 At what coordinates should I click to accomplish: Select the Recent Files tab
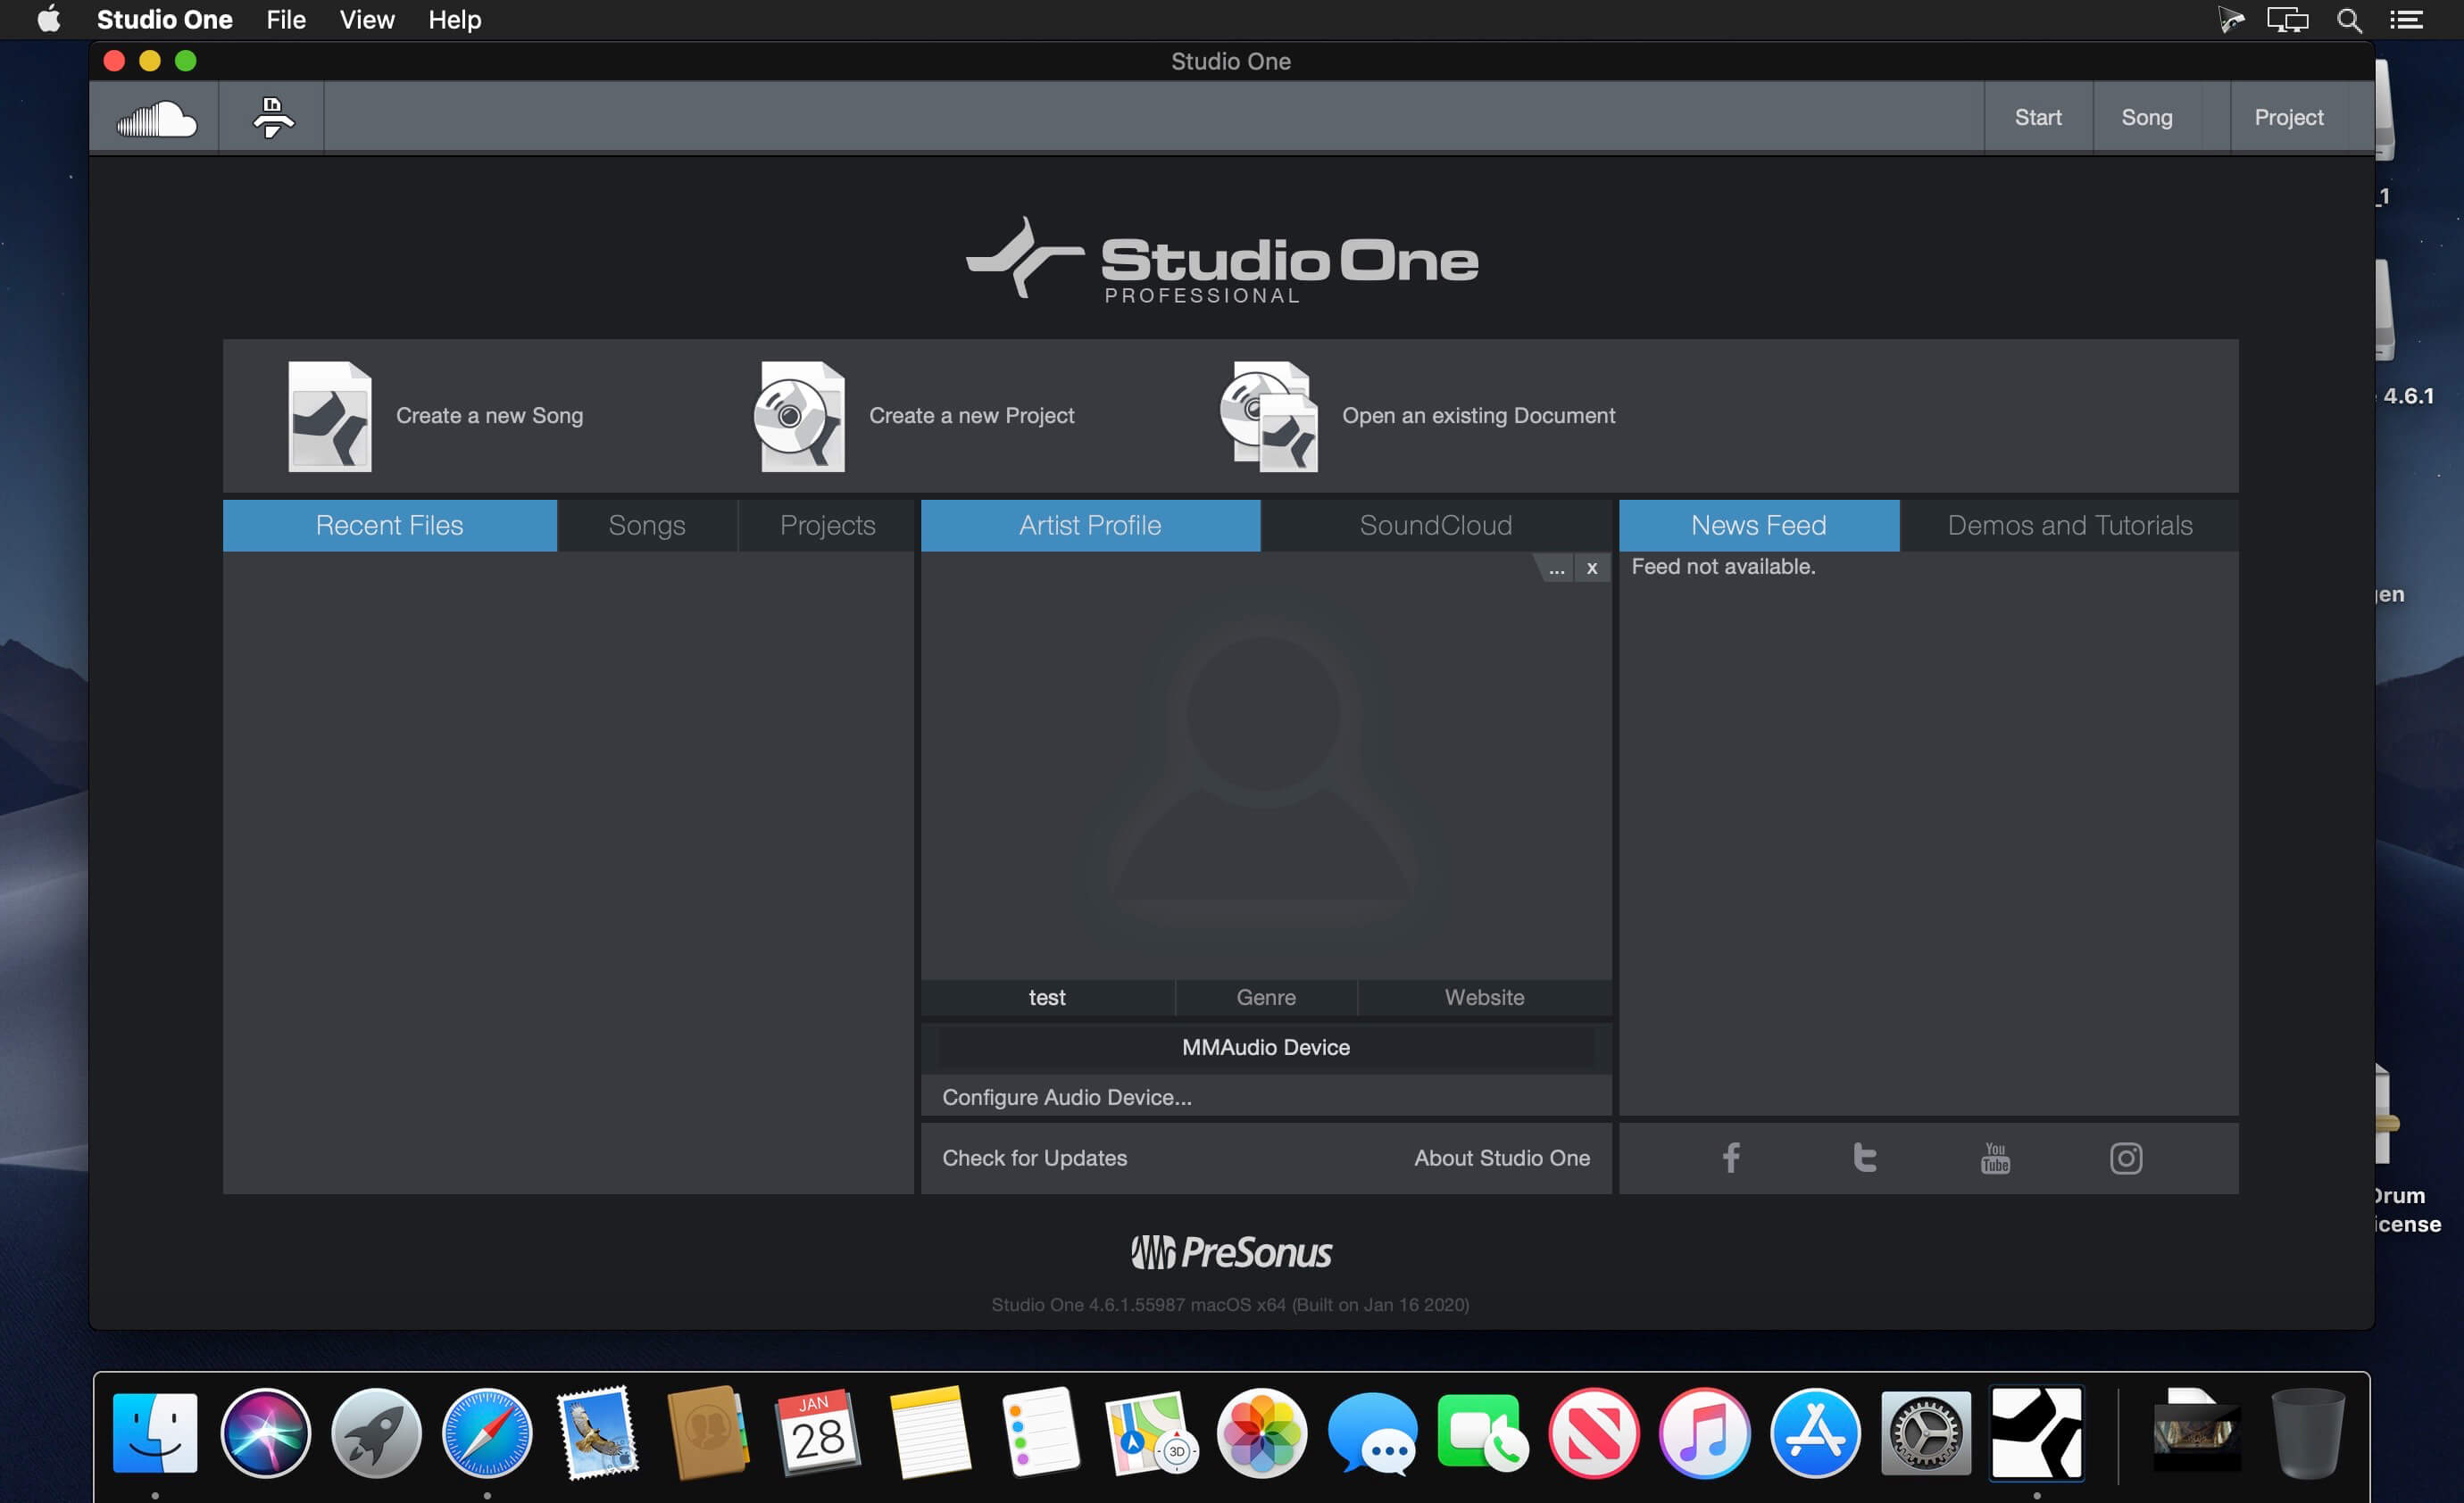[x=390, y=526]
